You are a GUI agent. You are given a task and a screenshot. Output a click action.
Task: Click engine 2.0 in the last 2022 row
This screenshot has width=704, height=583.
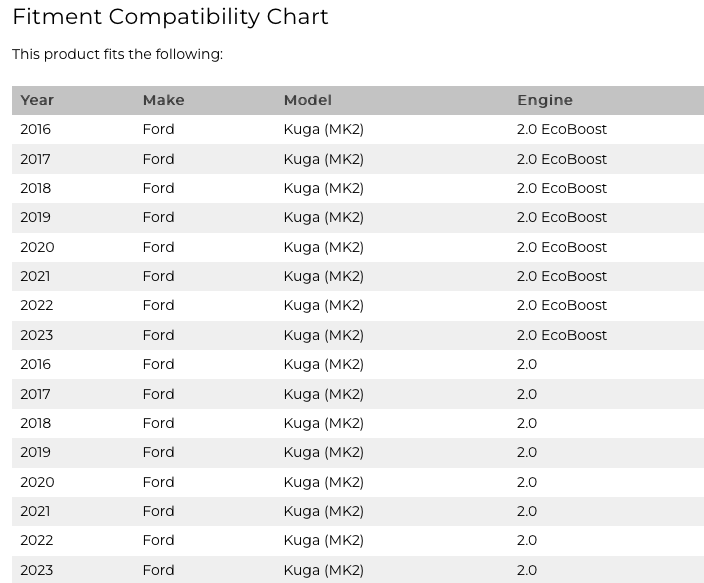[527, 540]
